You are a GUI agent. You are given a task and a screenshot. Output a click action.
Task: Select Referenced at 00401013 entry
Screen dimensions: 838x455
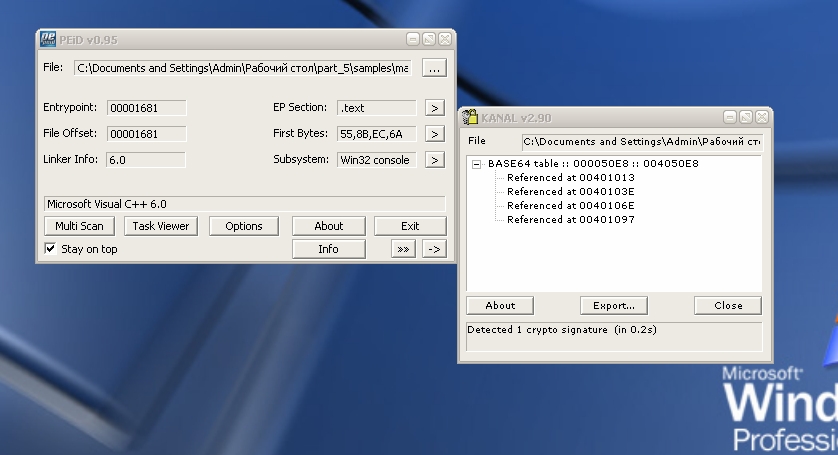(570, 177)
